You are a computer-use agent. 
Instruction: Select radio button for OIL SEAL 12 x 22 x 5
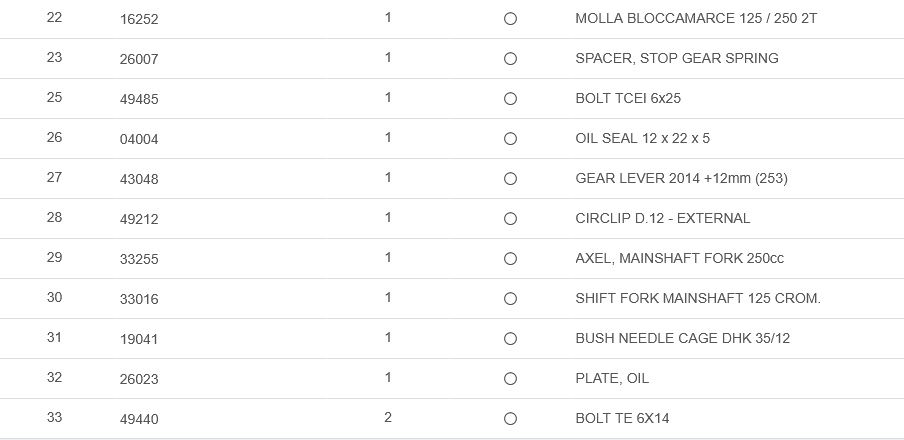(x=510, y=139)
